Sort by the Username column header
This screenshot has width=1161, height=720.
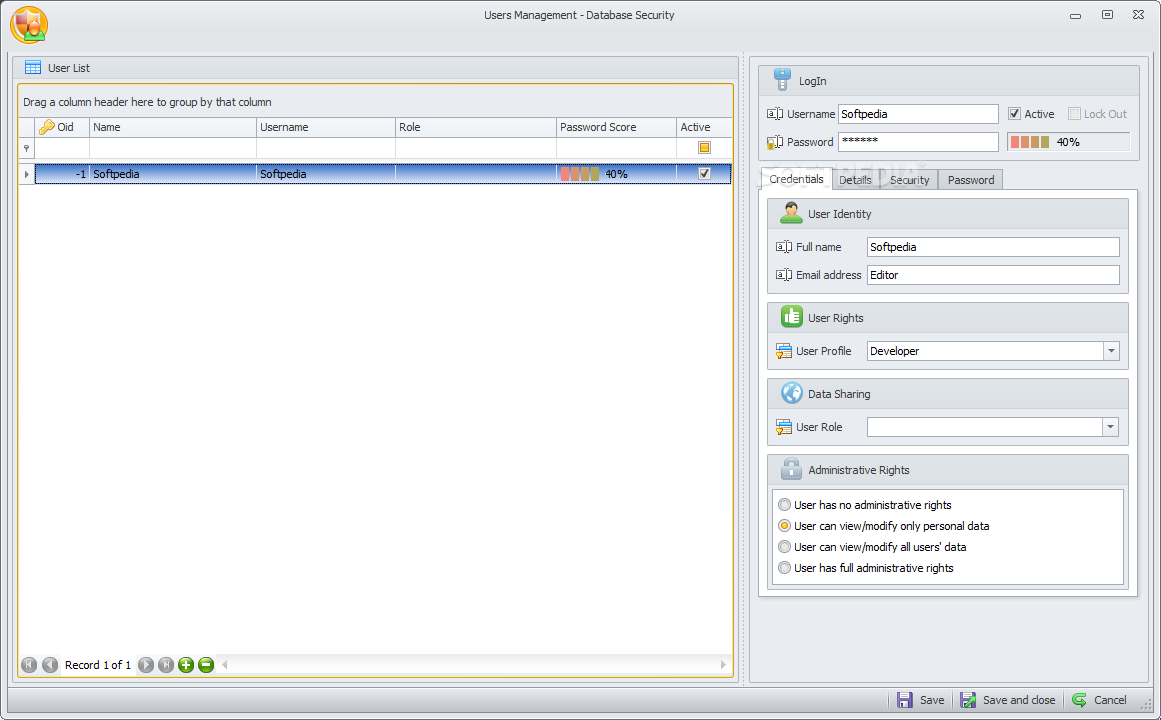326,127
